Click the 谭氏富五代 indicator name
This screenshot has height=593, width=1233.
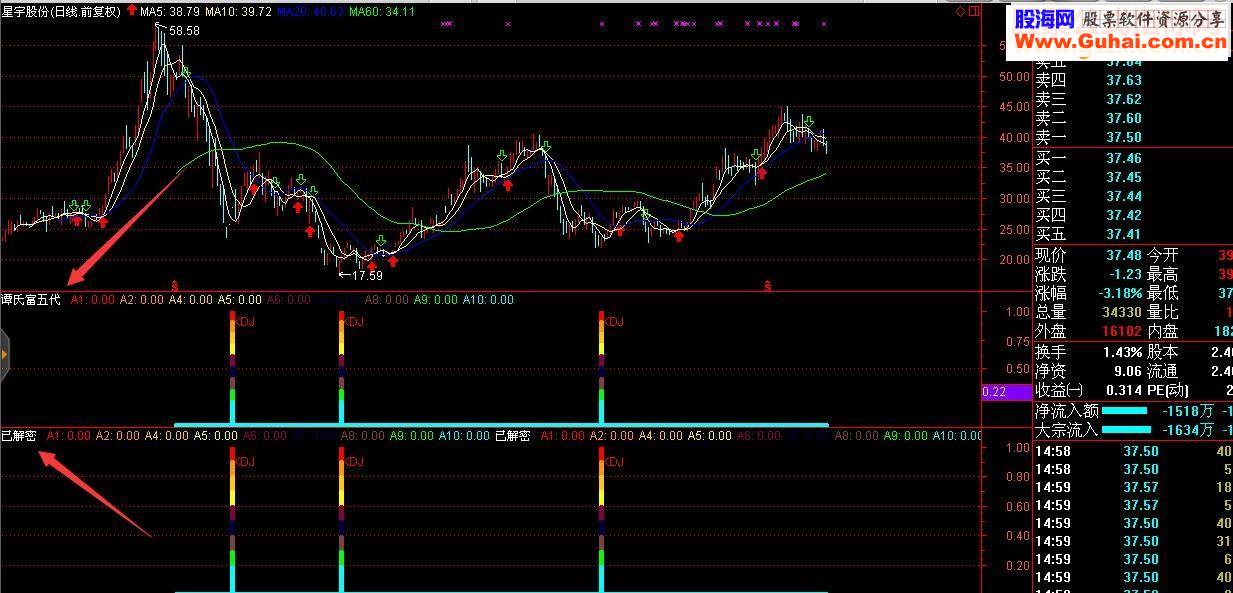31,299
